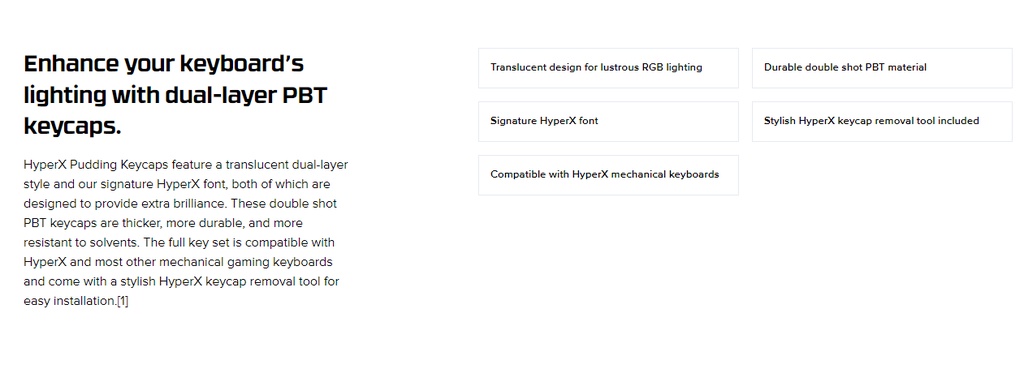
Task: Click Compatible with HyperX mechanical keyboards box
Action: 608,175
